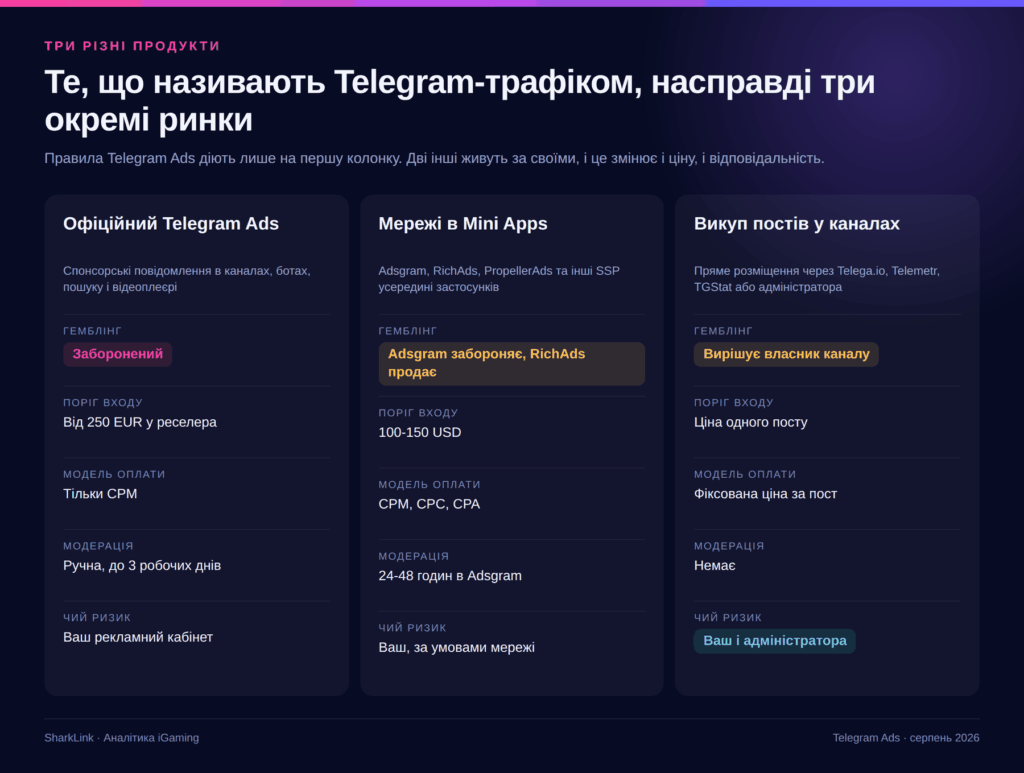Image resolution: width=1024 pixels, height=773 pixels.
Task: Click 'ГЕМБЛІНГ' label in Офіційний Telegram Ads card
Action: point(92,331)
